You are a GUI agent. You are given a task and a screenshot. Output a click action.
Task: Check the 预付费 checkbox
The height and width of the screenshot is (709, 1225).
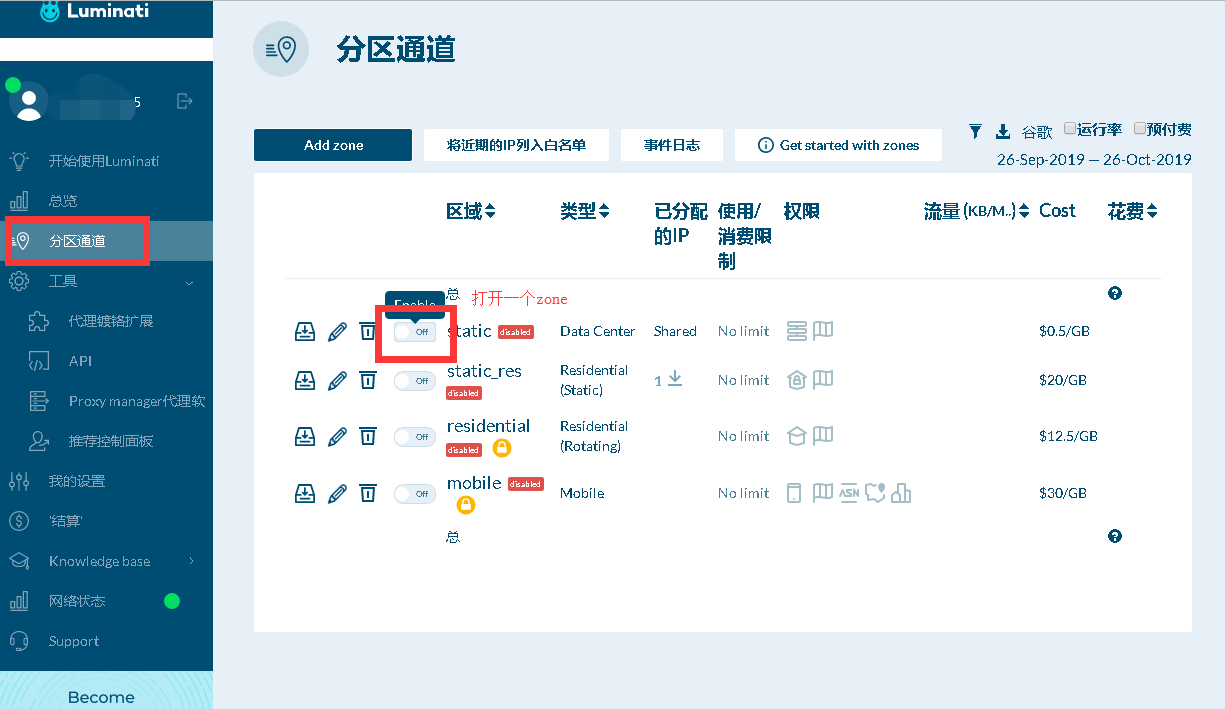pyautogui.click(x=1140, y=128)
